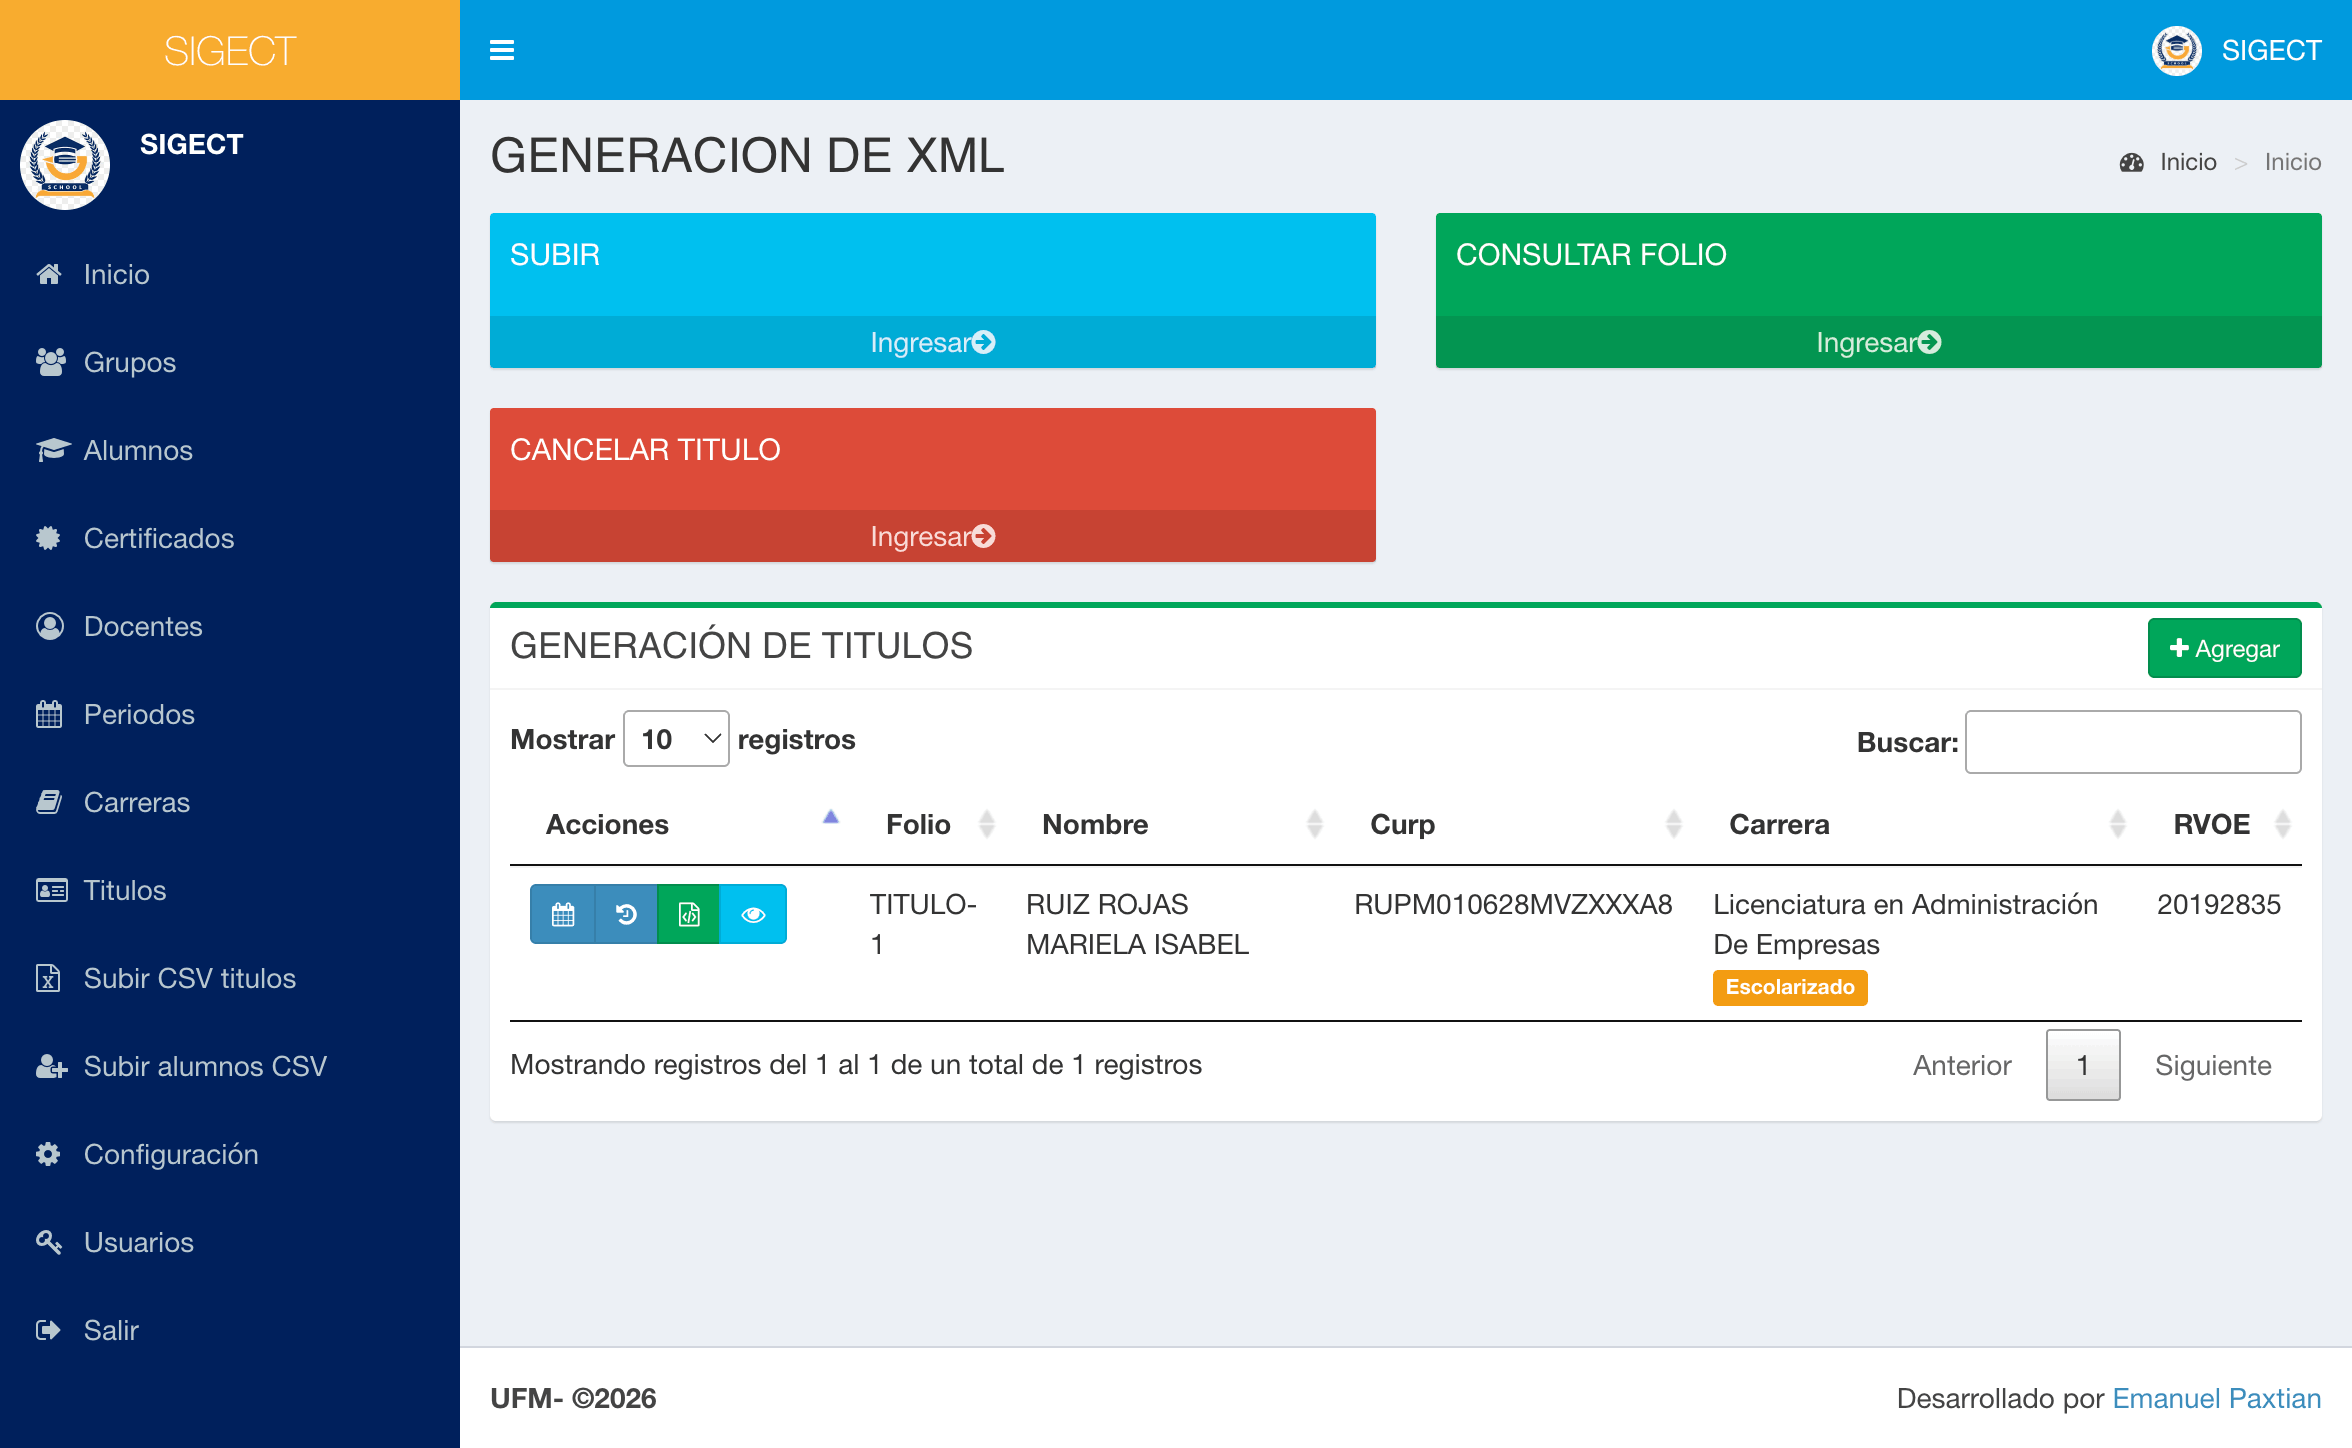Screen dimensions: 2352x1448
Task: Click the Escolarizado status badge
Action: 1789,987
